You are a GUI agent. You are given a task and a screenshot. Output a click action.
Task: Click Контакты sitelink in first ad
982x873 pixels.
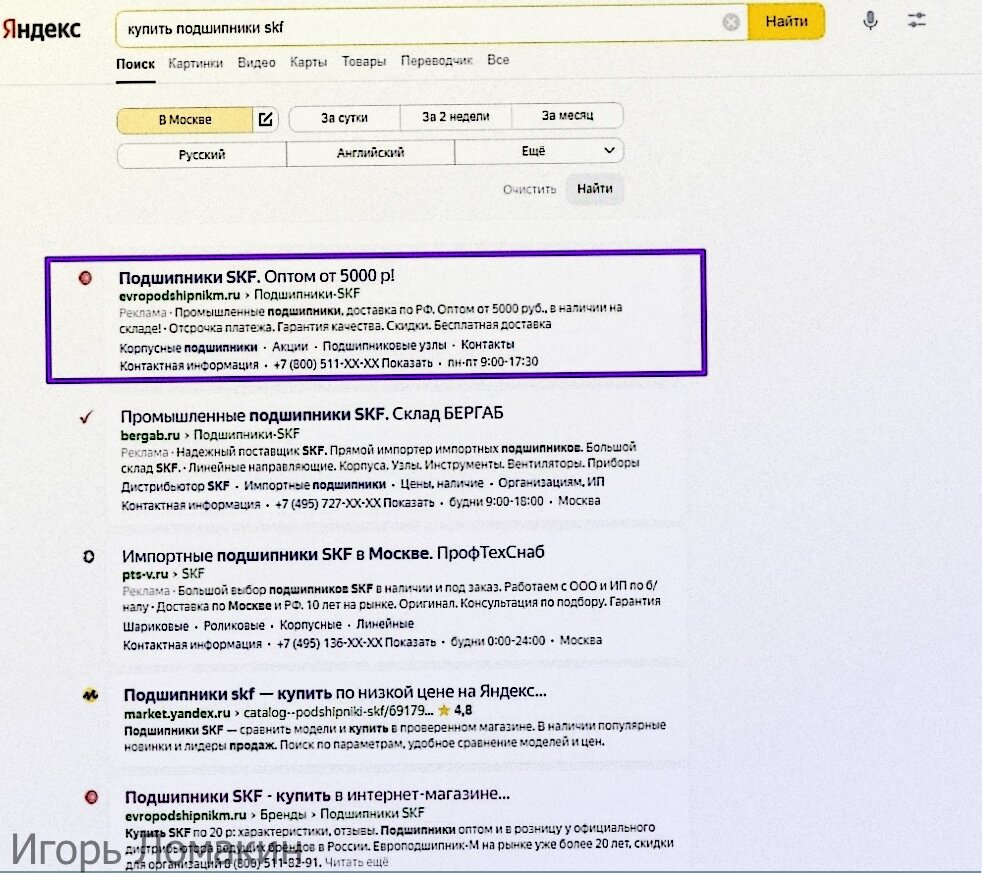click(x=487, y=344)
